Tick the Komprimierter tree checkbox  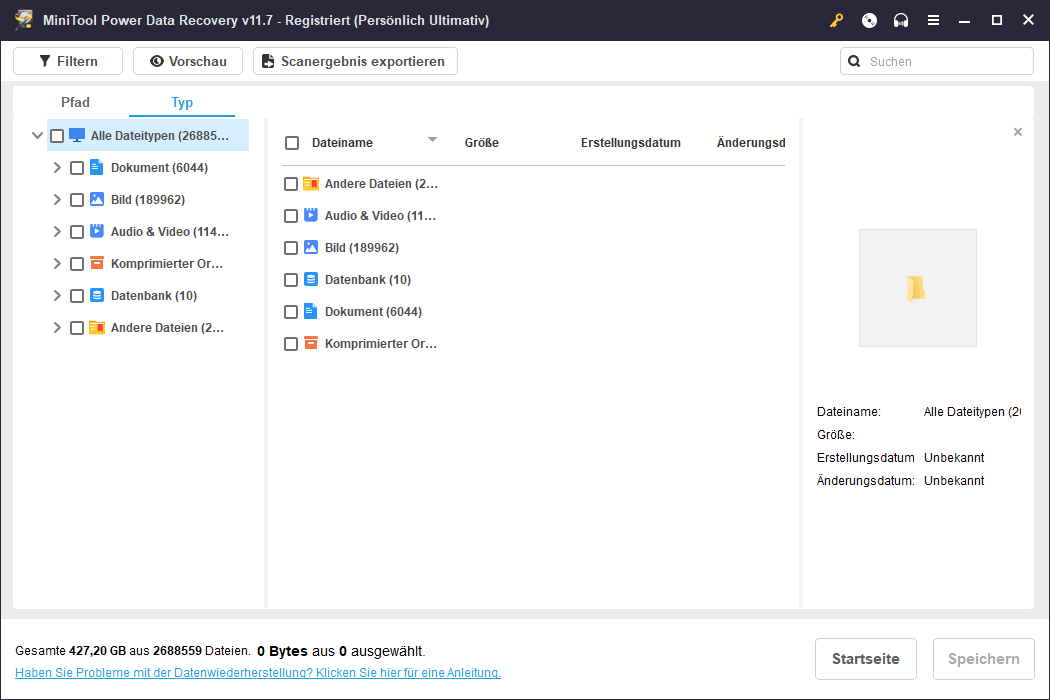click(x=77, y=264)
